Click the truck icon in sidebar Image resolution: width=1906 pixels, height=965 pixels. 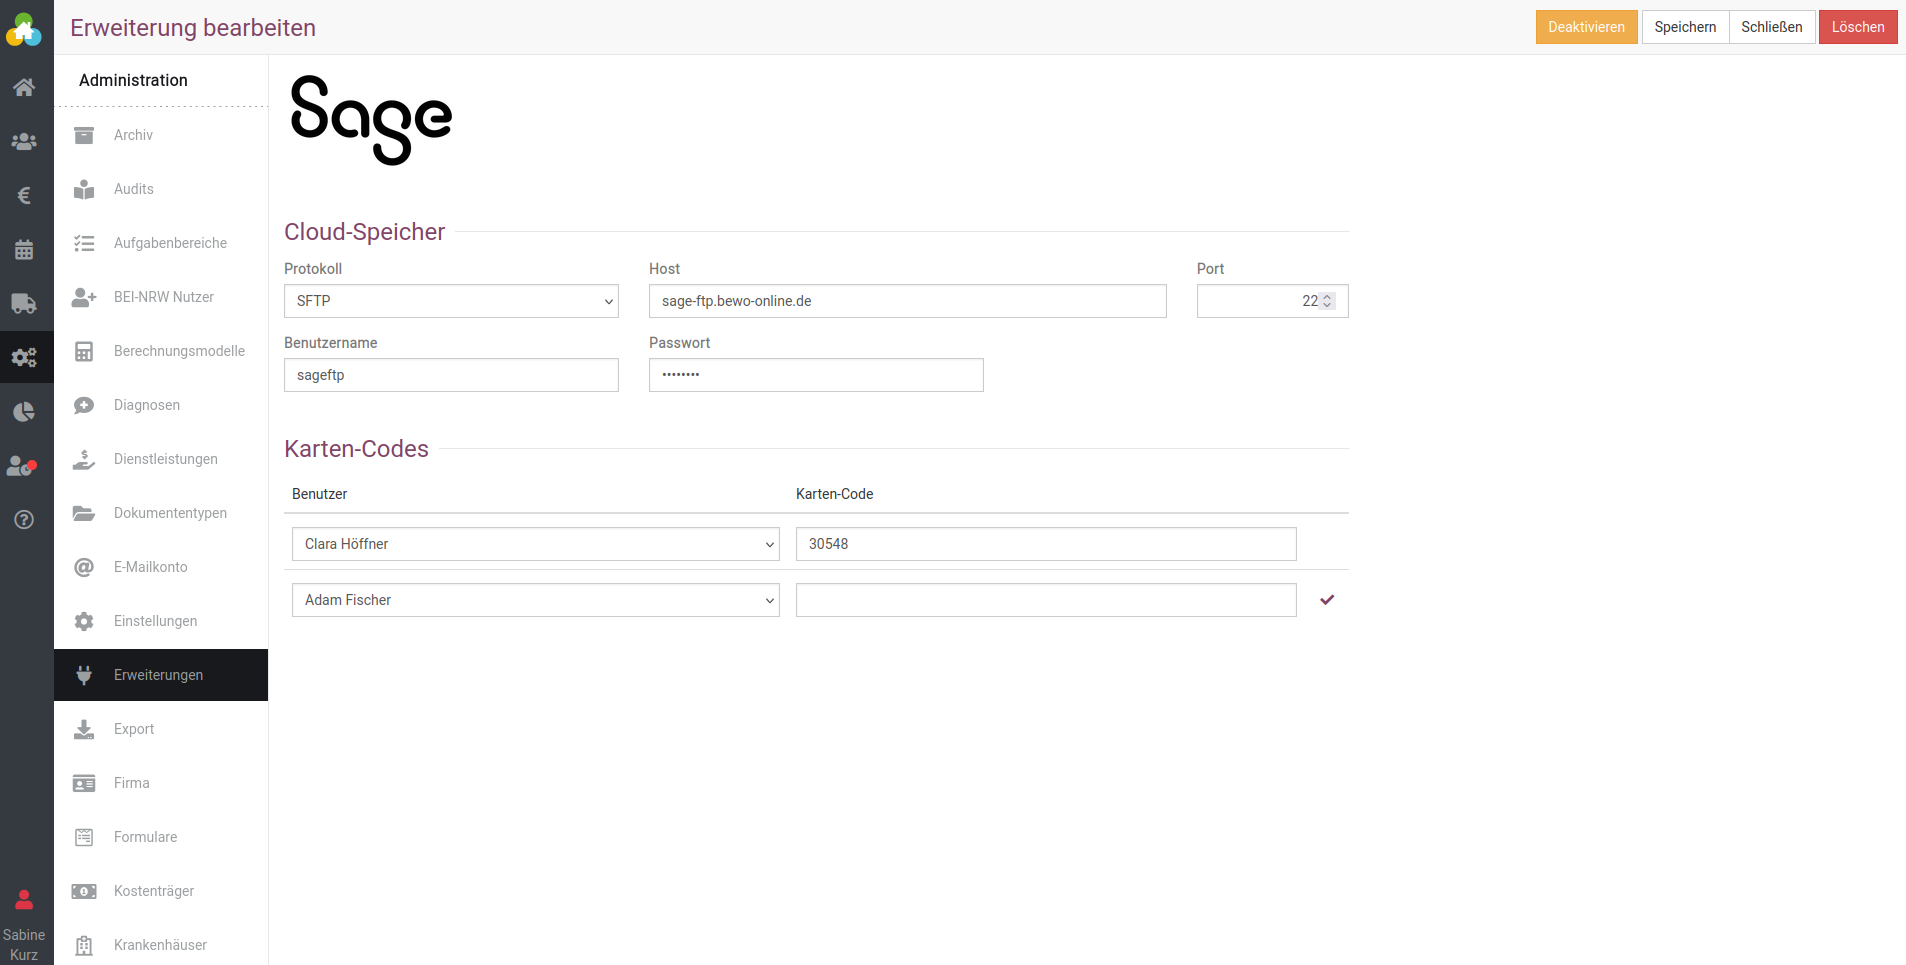24,304
